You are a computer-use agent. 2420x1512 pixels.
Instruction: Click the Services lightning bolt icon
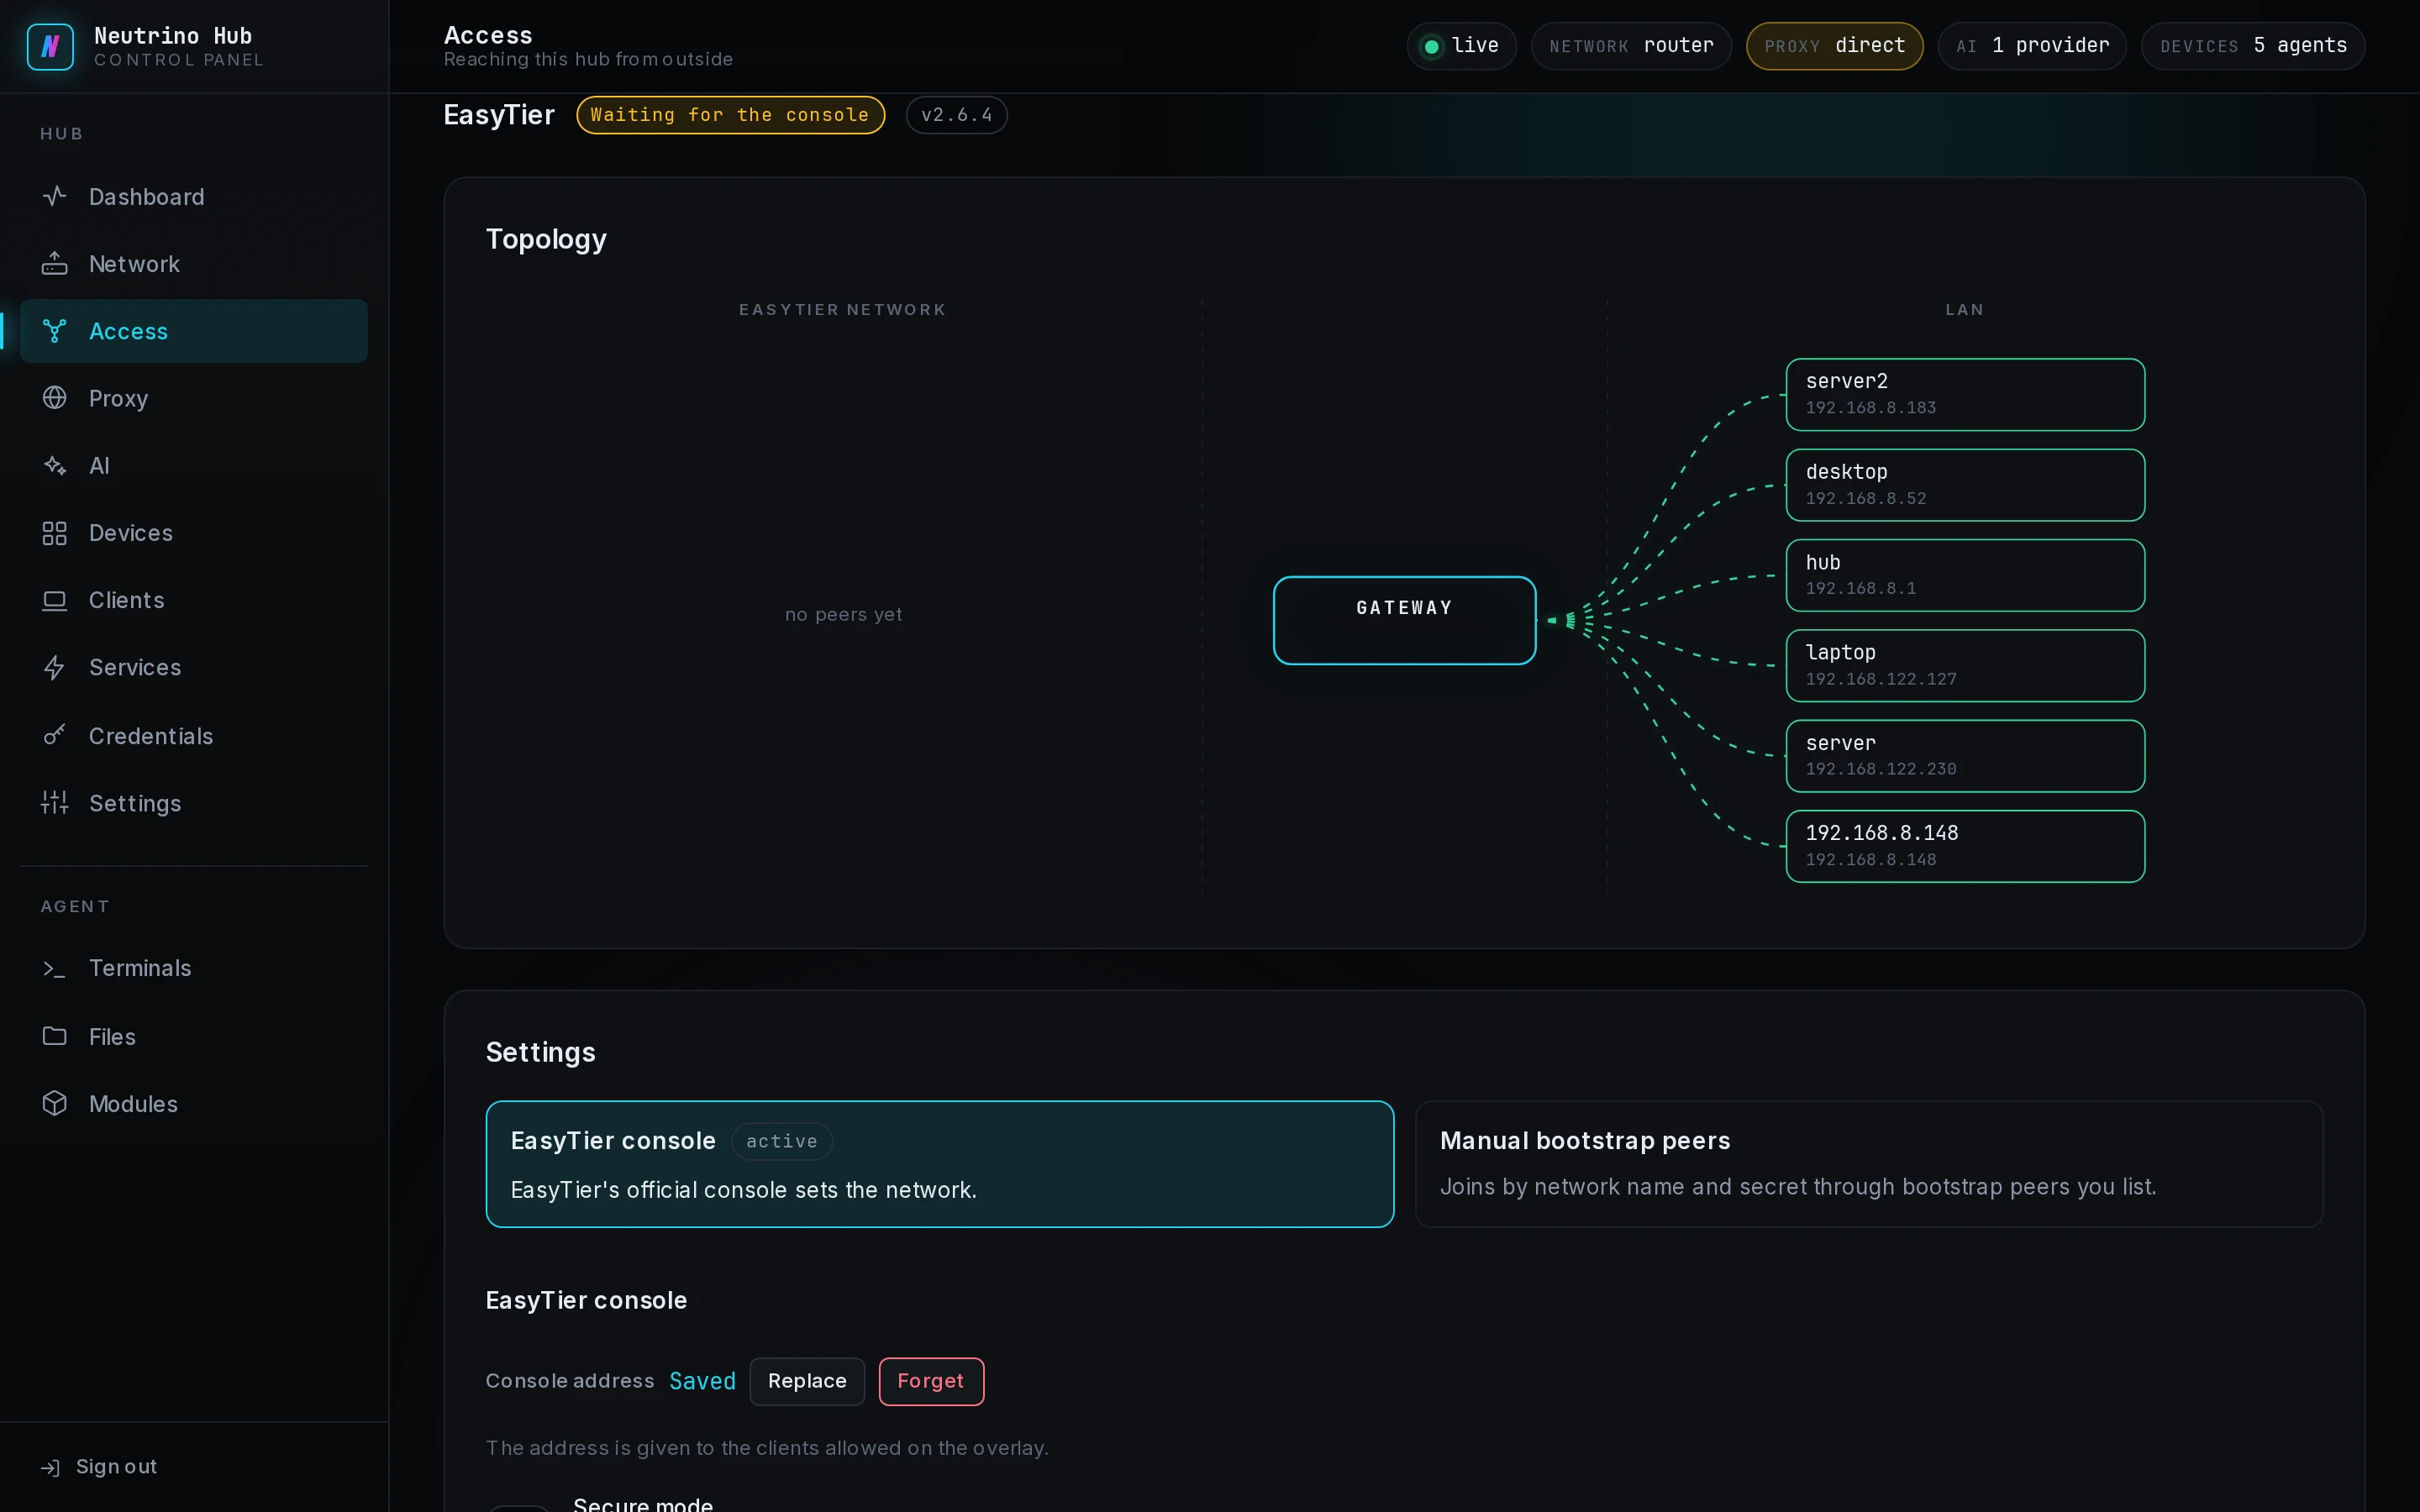point(55,667)
